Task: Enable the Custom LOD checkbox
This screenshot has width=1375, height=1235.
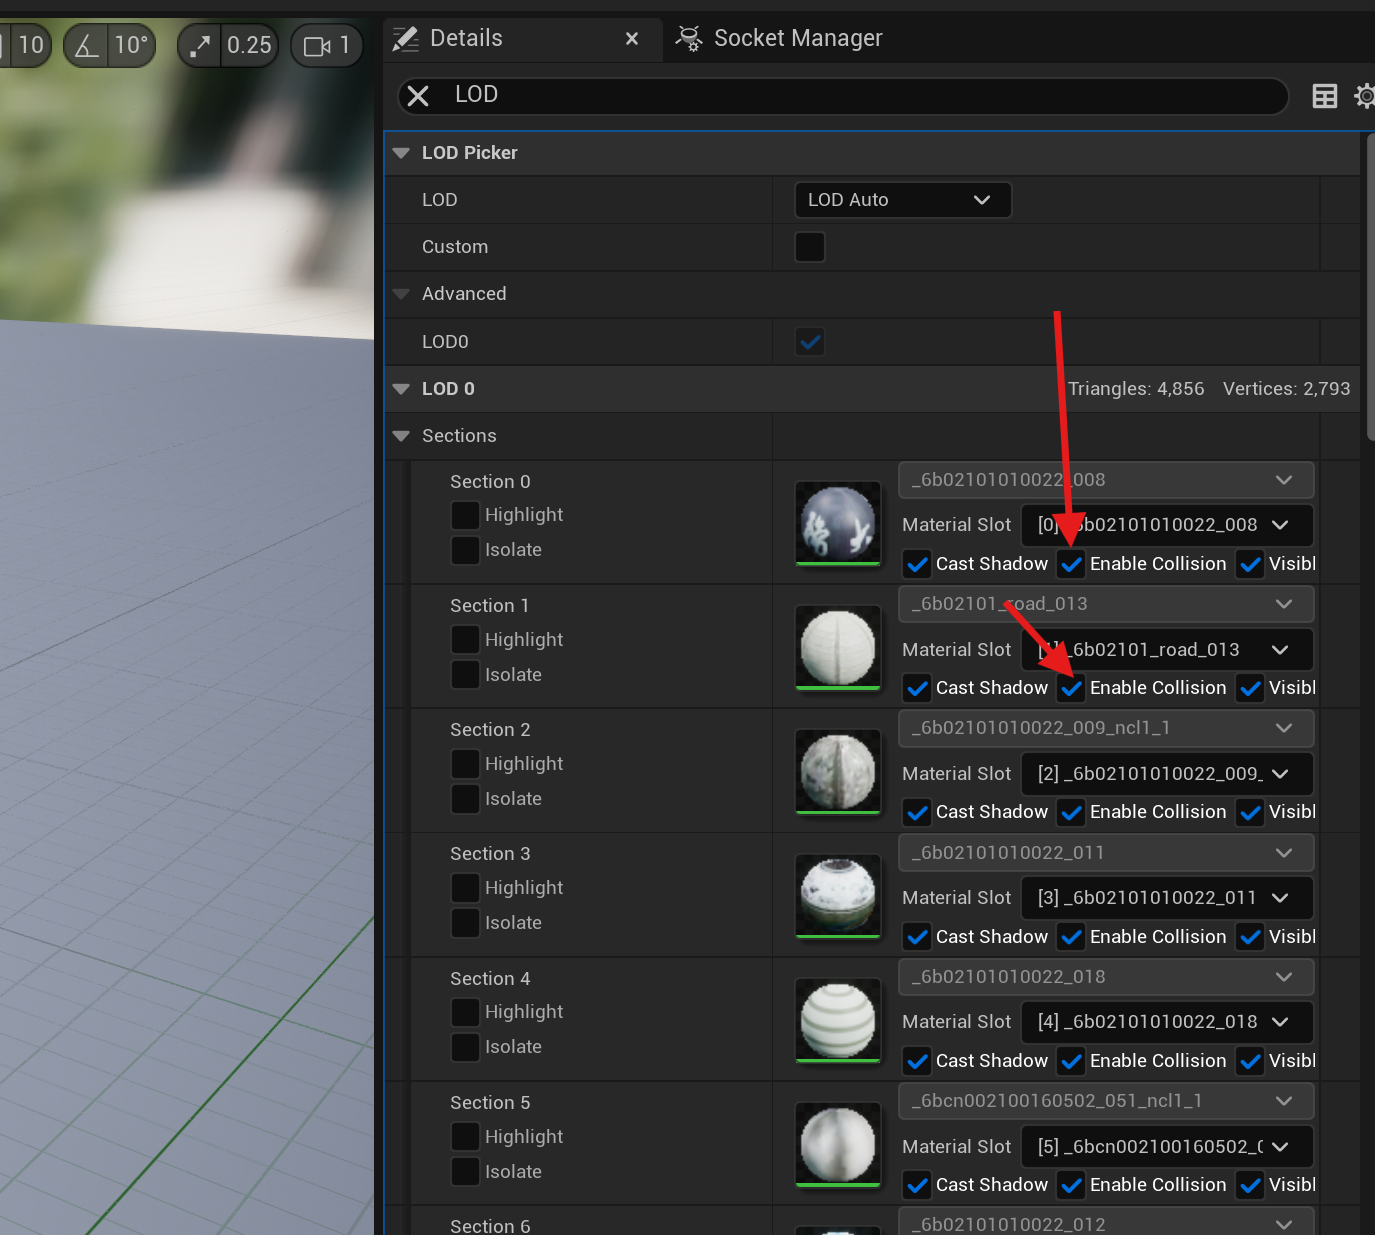Action: point(809,247)
